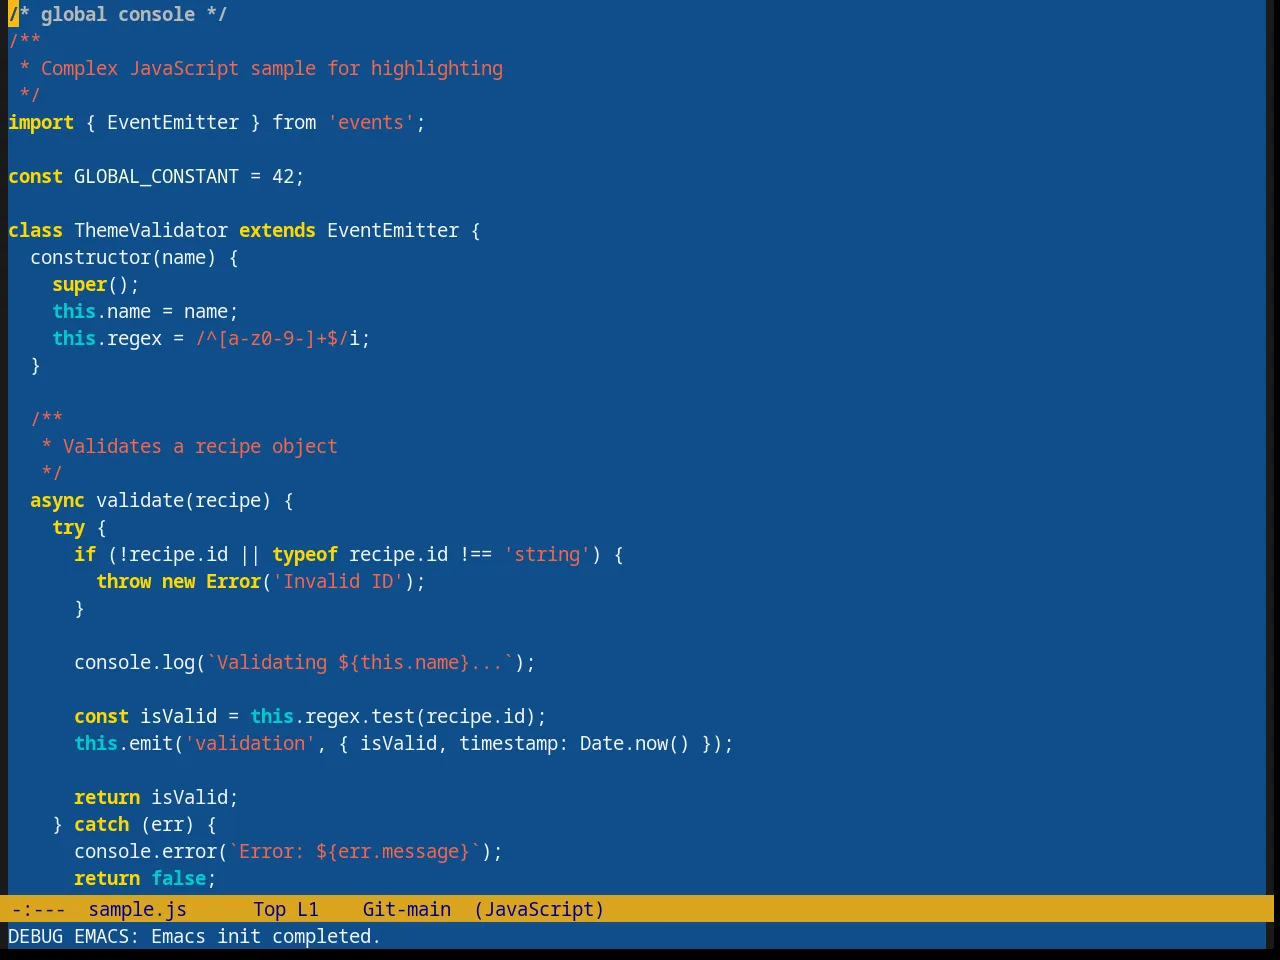
Task: Click the 'catch' keyword
Action: (x=101, y=824)
